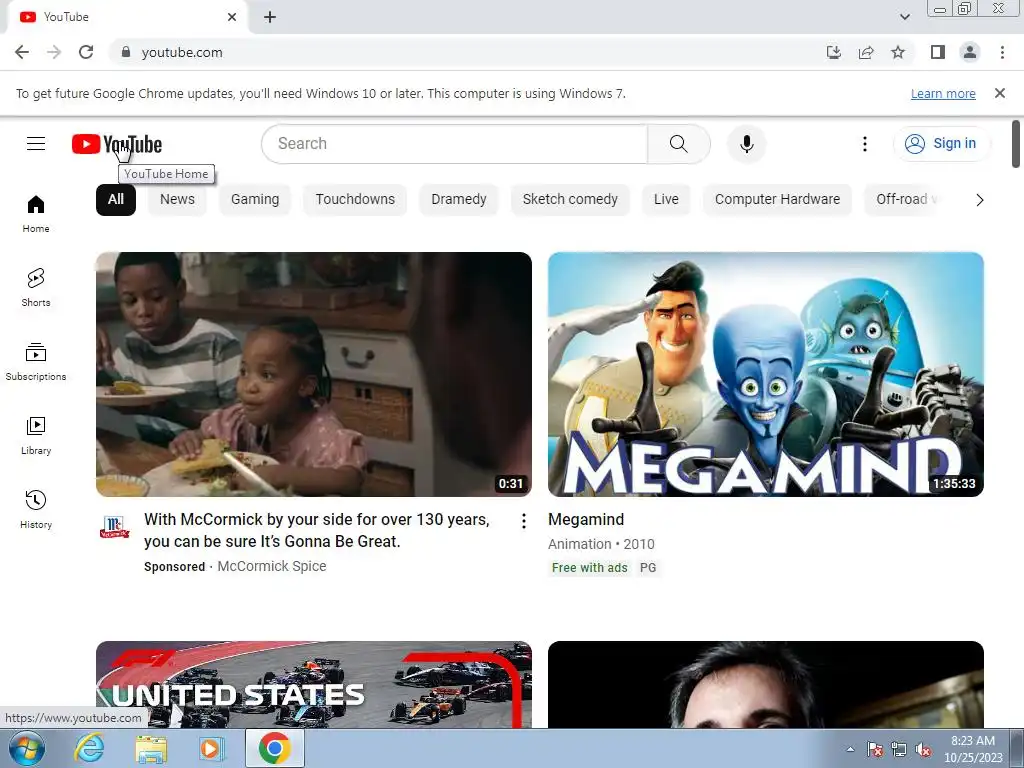Screen dimensions: 1024x768
Task: Open the McCormick ad video thumbnail
Action: [313, 374]
